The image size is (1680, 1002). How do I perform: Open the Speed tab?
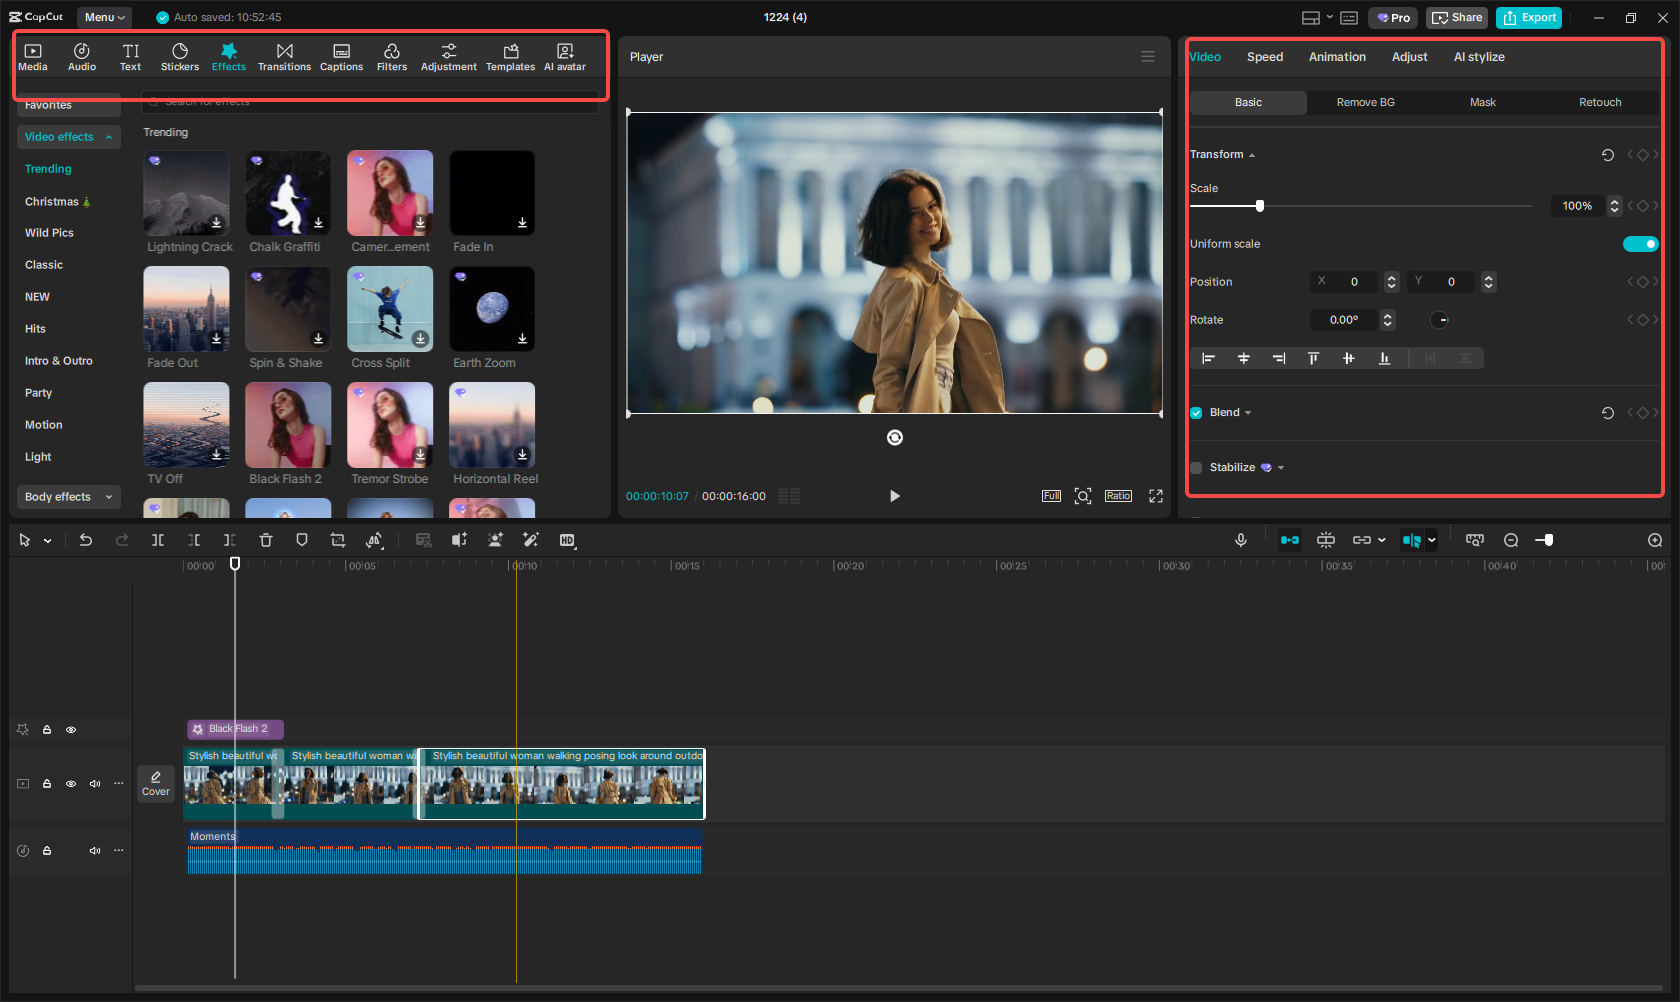[x=1264, y=57]
